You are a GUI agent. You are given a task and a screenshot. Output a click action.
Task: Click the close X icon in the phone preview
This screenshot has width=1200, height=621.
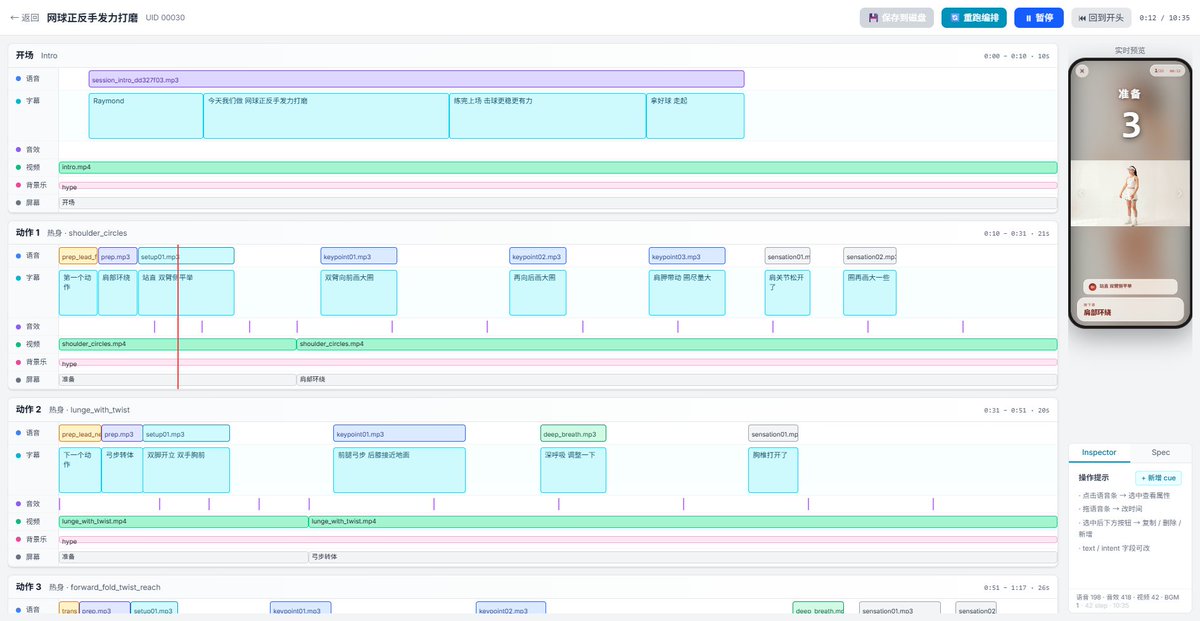[1082, 71]
